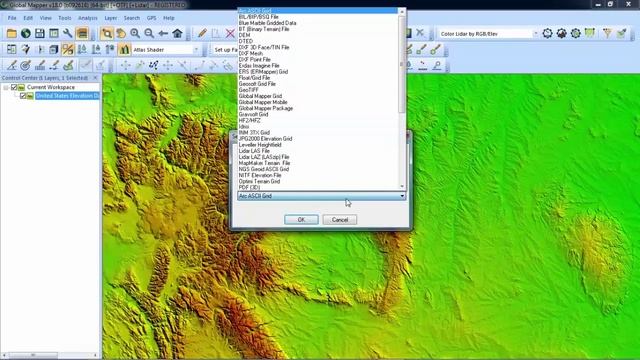This screenshot has width=640, height=360.
Task: Click the 3D cube view icon
Action: [x=53, y=49]
